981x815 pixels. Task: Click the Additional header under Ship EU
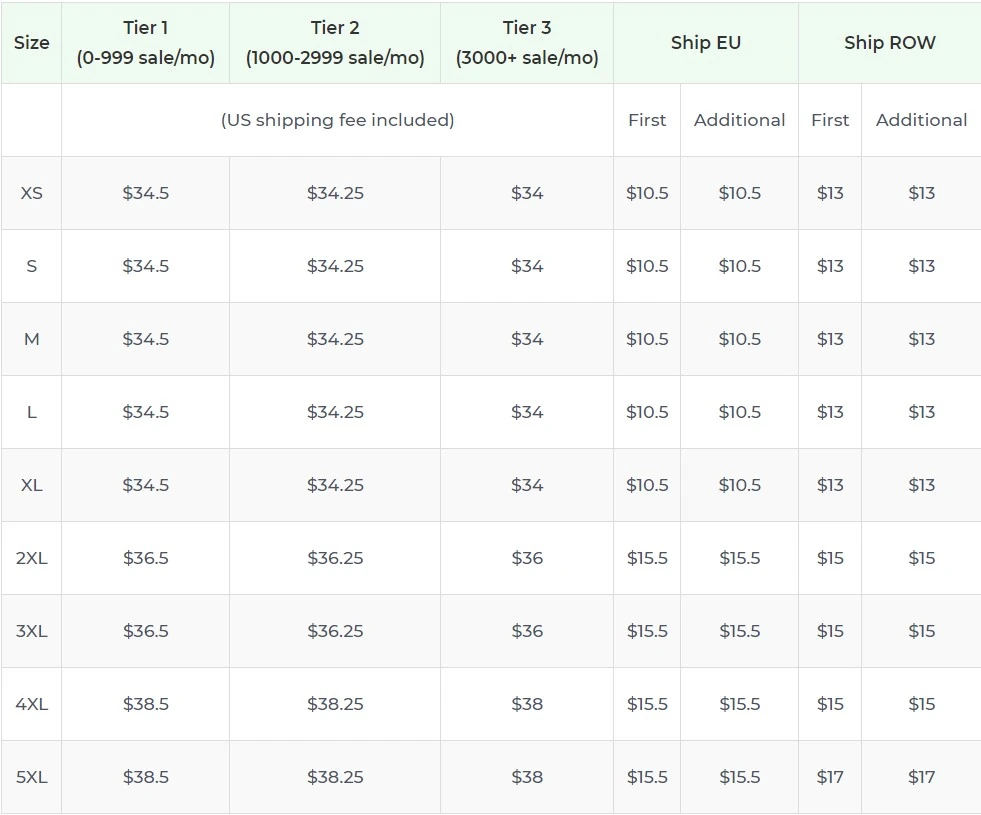[x=739, y=120]
